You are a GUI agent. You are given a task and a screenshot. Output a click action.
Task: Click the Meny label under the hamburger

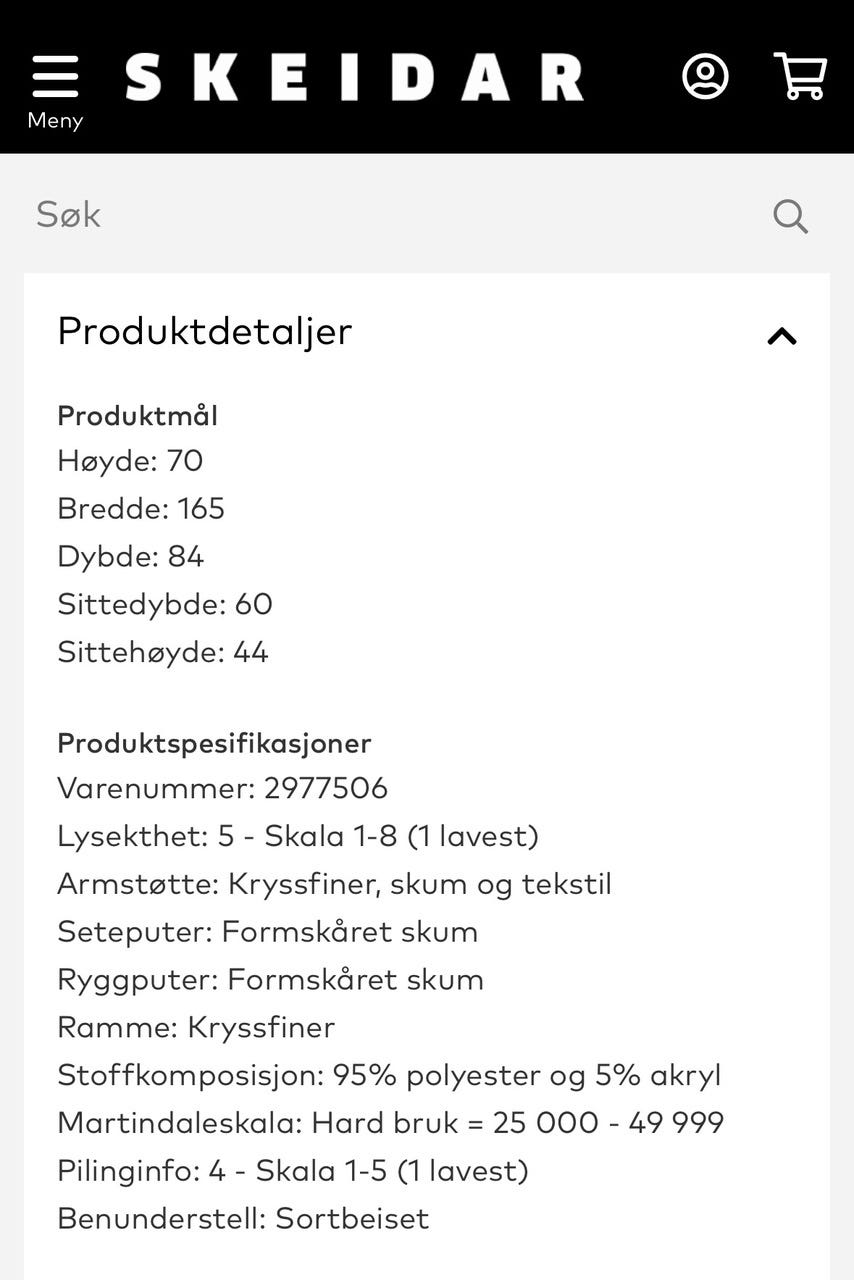[55, 121]
